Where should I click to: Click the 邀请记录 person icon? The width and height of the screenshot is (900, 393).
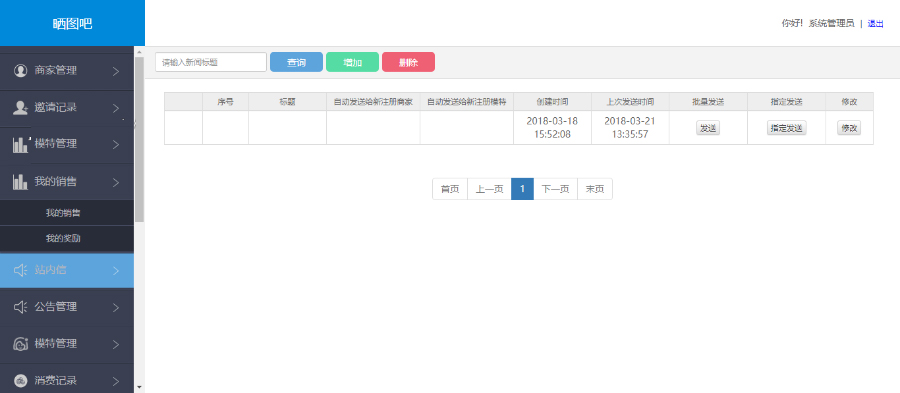click(20, 107)
